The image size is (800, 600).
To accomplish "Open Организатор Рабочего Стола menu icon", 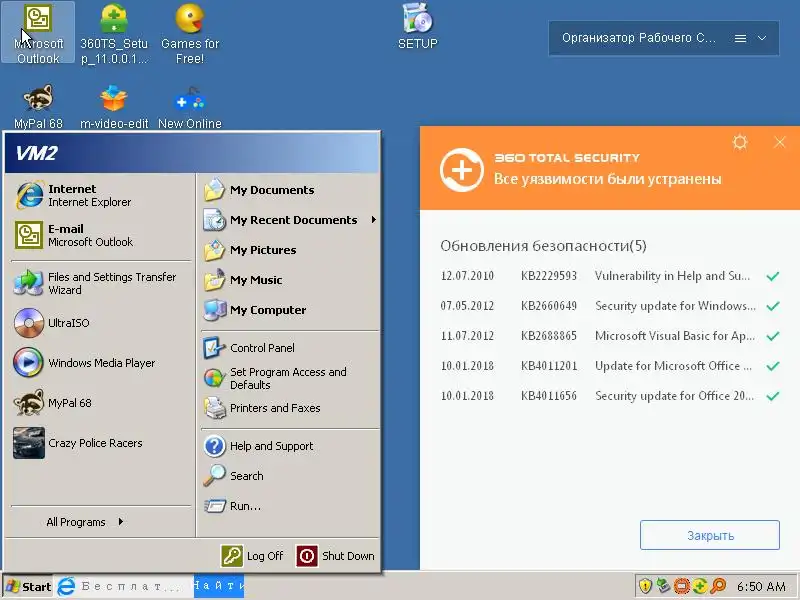I will [x=740, y=38].
